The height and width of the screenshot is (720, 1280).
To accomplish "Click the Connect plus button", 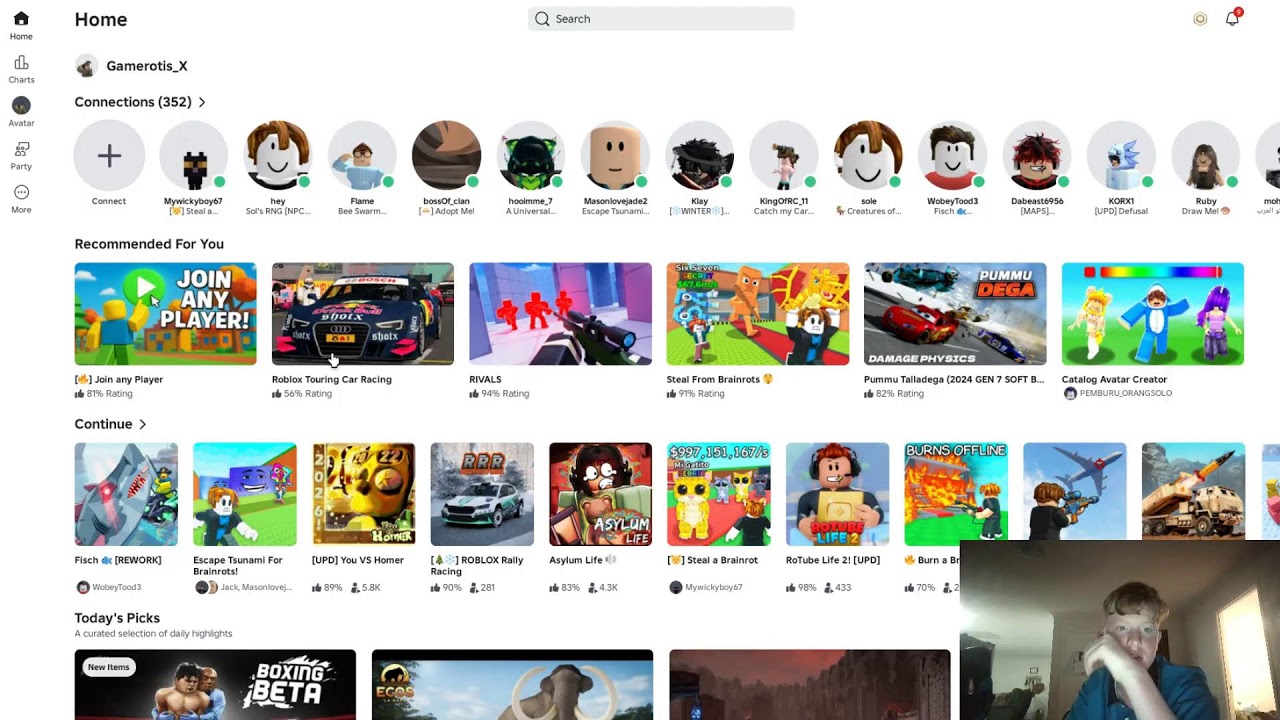I will click(x=109, y=155).
